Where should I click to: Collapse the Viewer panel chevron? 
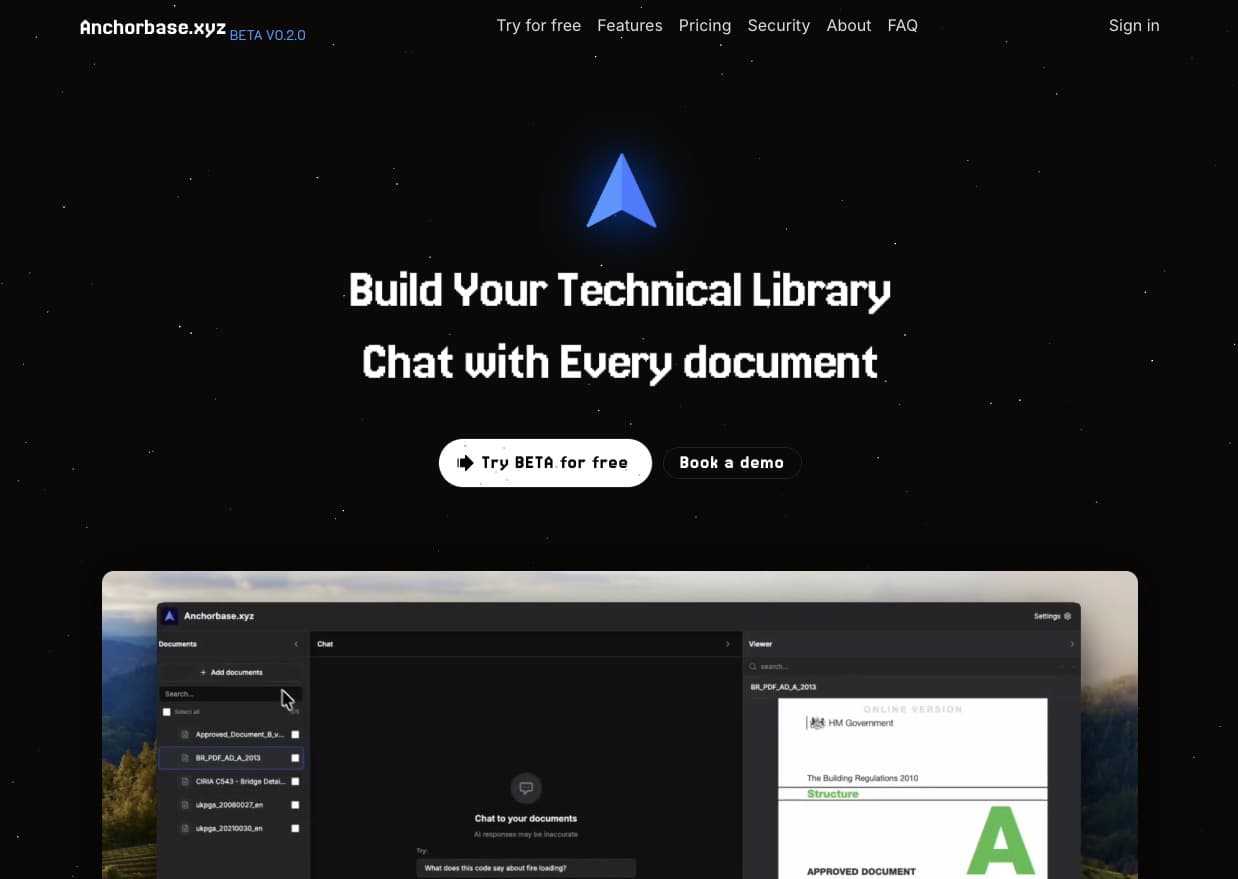[1072, 644]
